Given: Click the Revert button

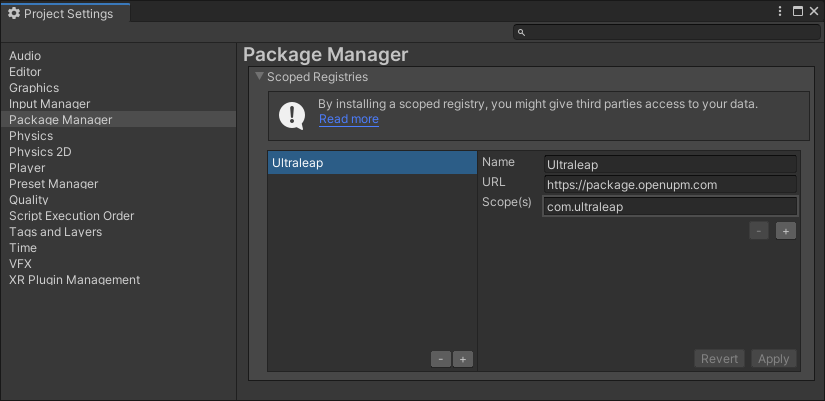Looking at the screenshot, I should click(x=719, y=359).
